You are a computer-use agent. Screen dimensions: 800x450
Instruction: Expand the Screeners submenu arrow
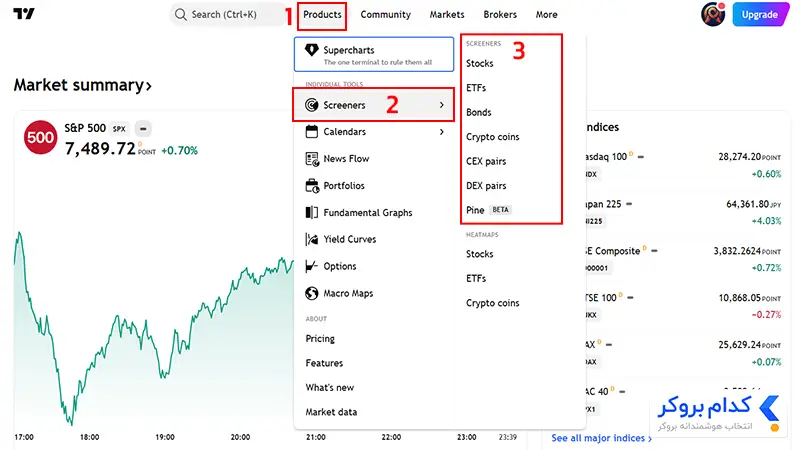442,105
